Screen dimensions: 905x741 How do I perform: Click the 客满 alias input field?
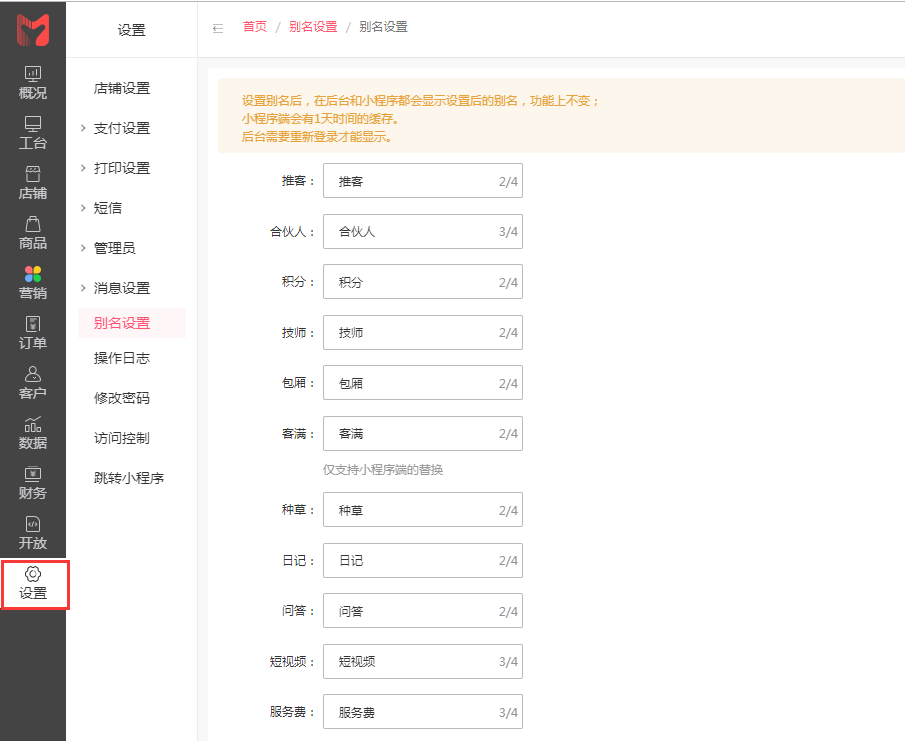point(422,433)
